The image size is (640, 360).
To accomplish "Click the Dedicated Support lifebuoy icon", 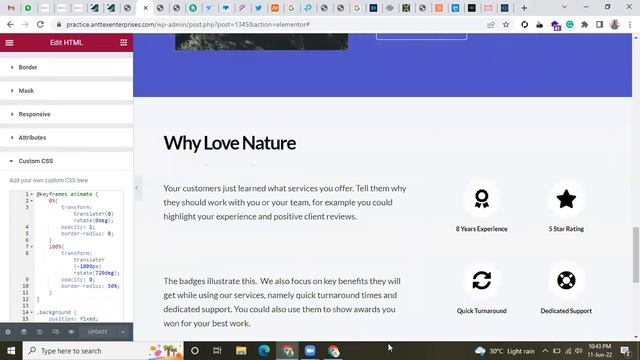I will click(x=566, y=280).
